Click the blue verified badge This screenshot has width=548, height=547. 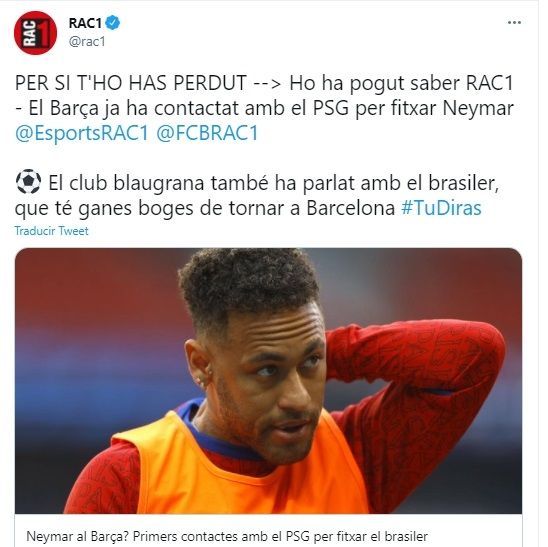[113, 23]
